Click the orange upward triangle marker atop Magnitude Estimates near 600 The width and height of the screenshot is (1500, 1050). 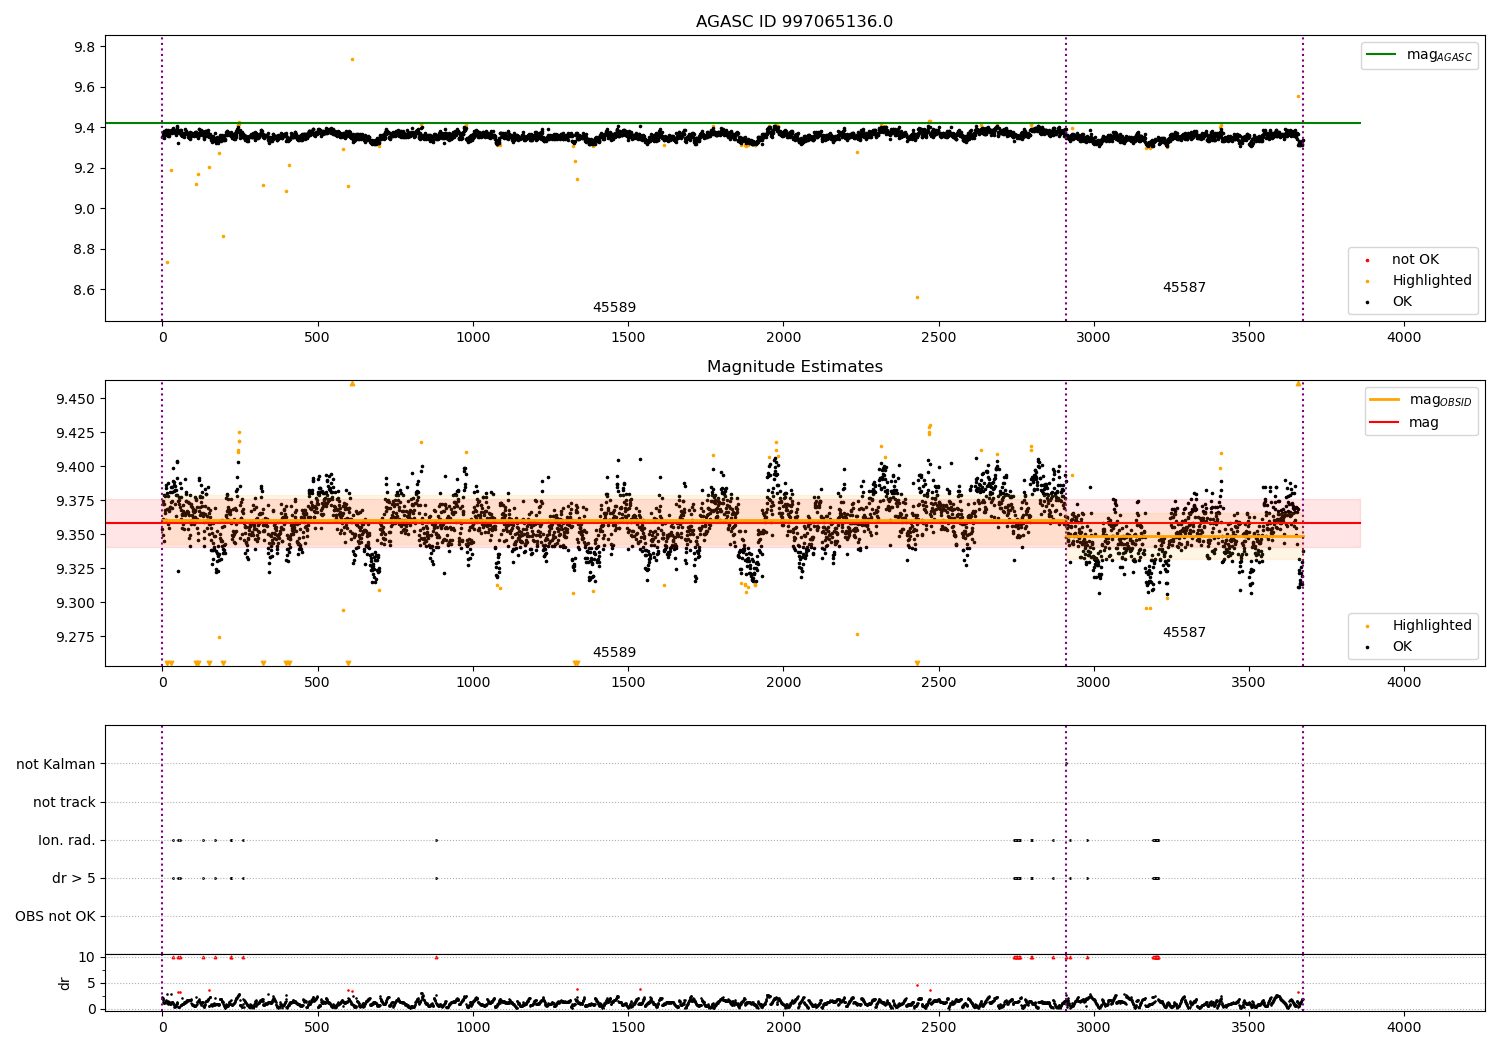[x=352, y=383]
